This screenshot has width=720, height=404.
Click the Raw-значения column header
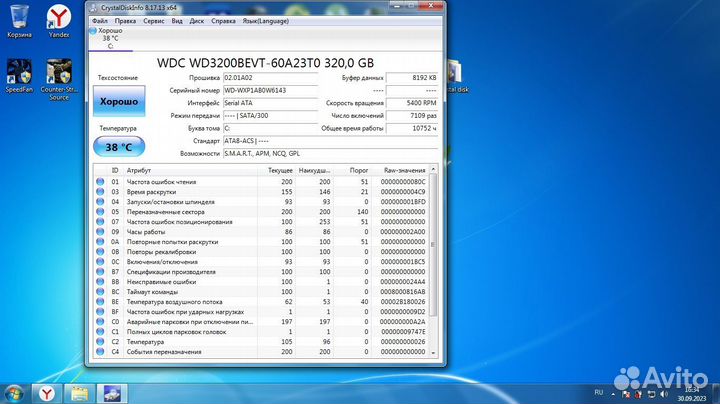[x=400, y=170]
